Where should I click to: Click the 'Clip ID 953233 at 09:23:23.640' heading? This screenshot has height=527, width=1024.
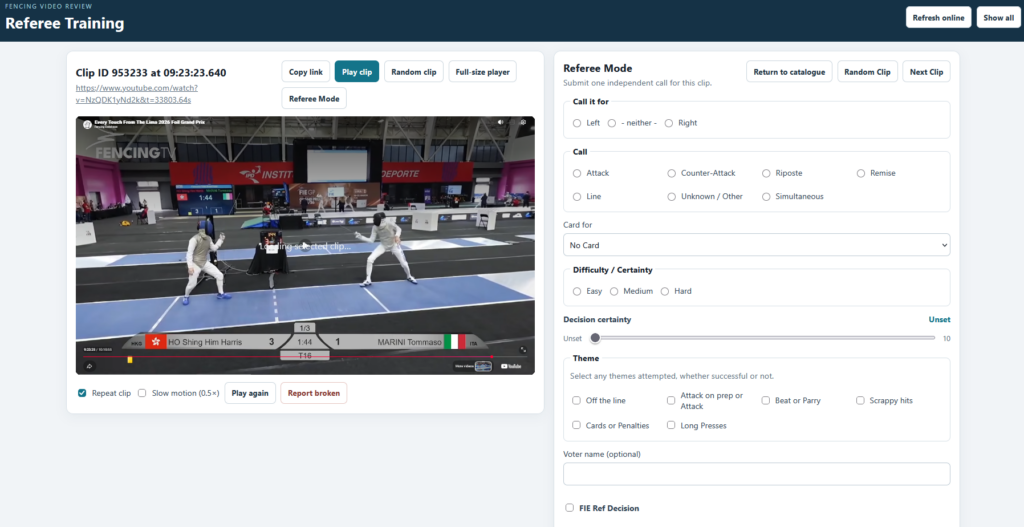(x=151, y=72)
